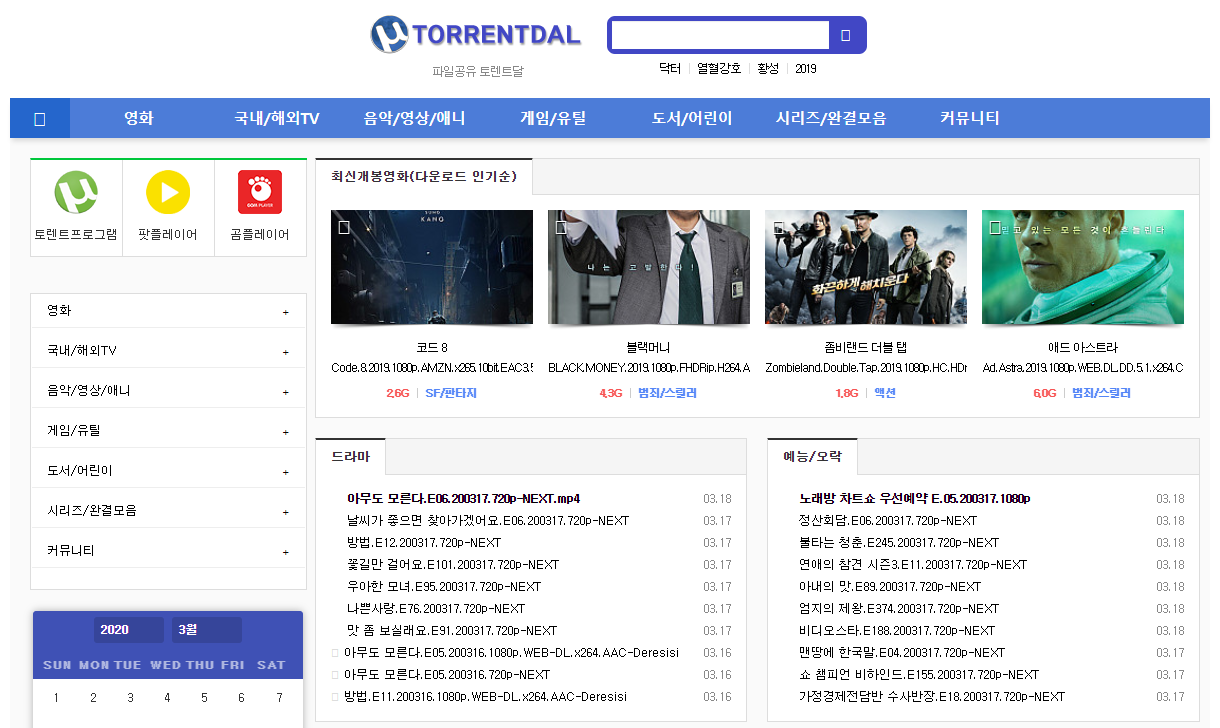Open 나쁜사랑.E76 entry
The width and height of the screenshot is (1220, 728).
(436, 608)
